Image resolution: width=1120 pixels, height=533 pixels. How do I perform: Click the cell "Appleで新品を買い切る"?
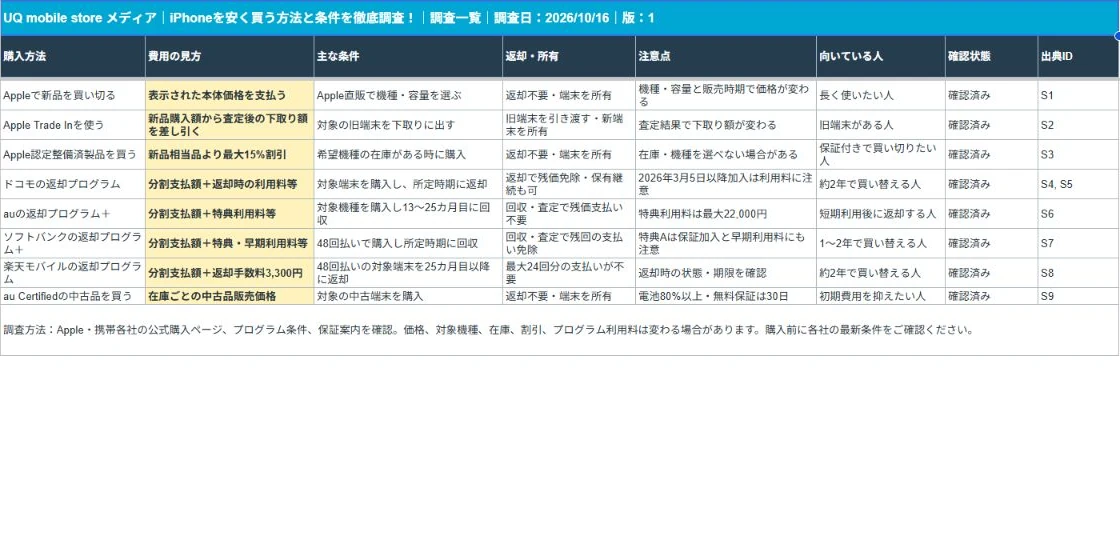click(73, 95)
